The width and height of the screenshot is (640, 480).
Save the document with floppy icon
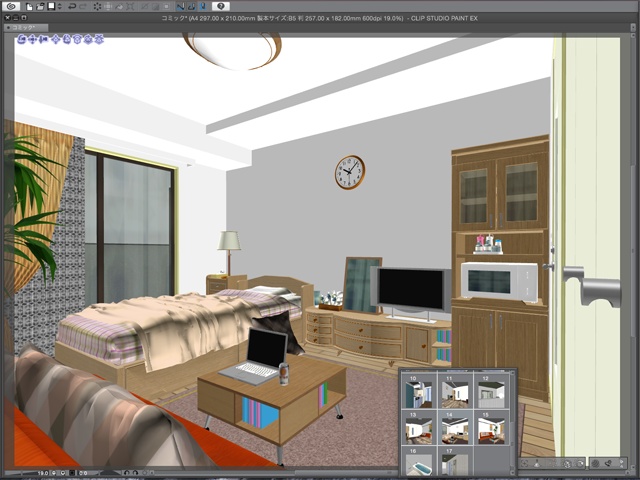51,6
